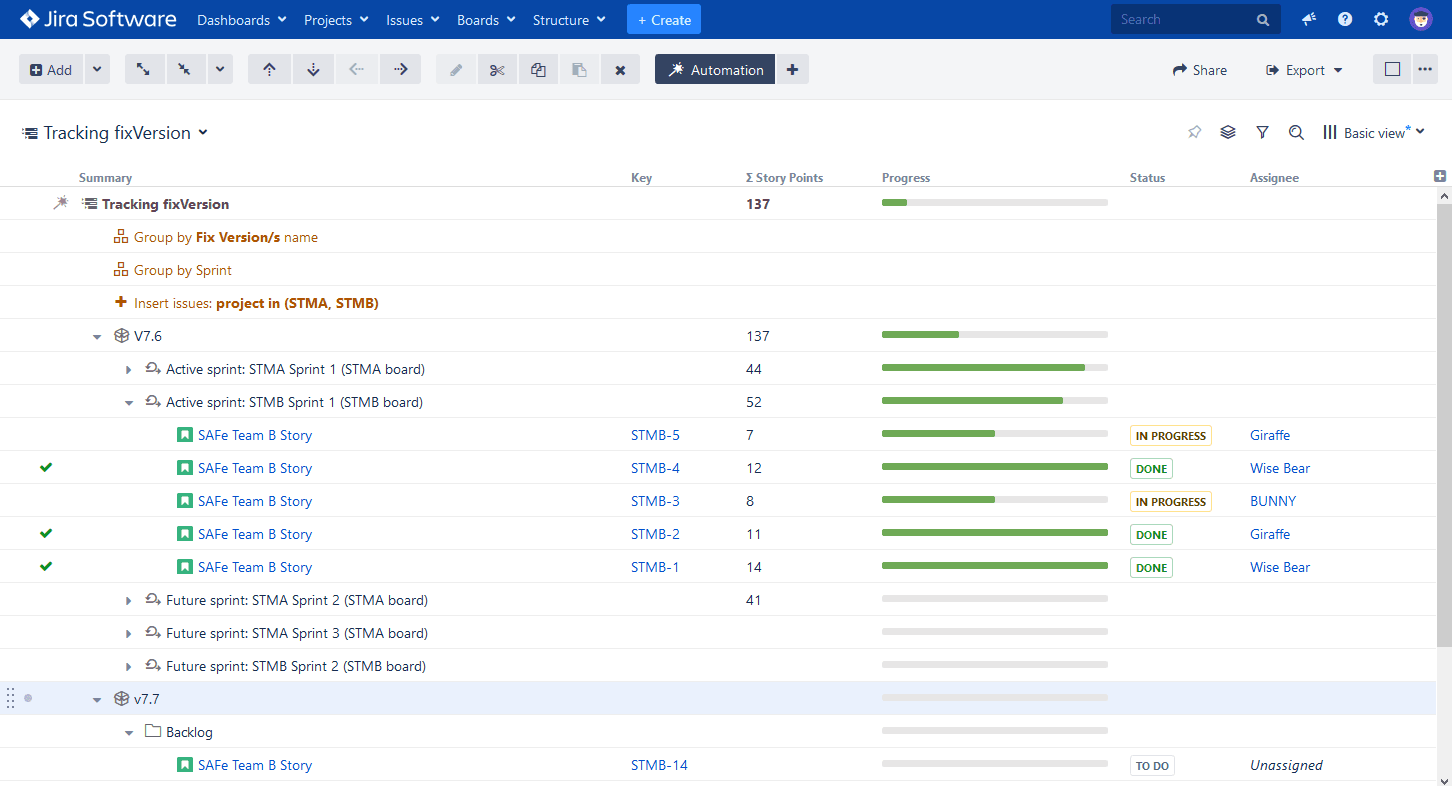Expand Active sprint STMA Sprint 1

click(128, 370)
